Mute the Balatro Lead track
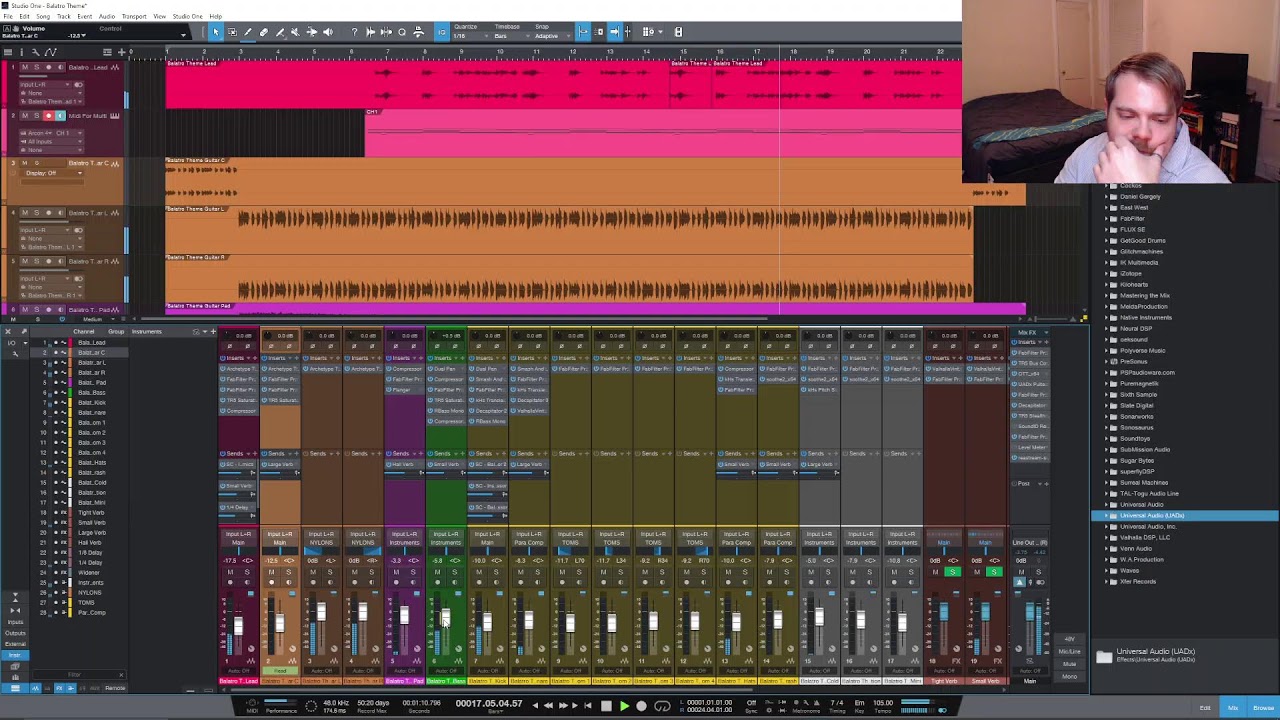Screen dimensions: 1280x720 25,67
